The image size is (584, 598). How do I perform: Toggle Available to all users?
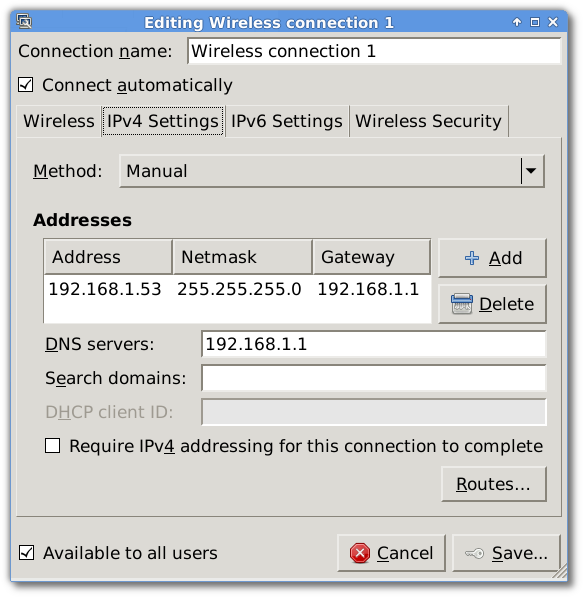[26, 553]
